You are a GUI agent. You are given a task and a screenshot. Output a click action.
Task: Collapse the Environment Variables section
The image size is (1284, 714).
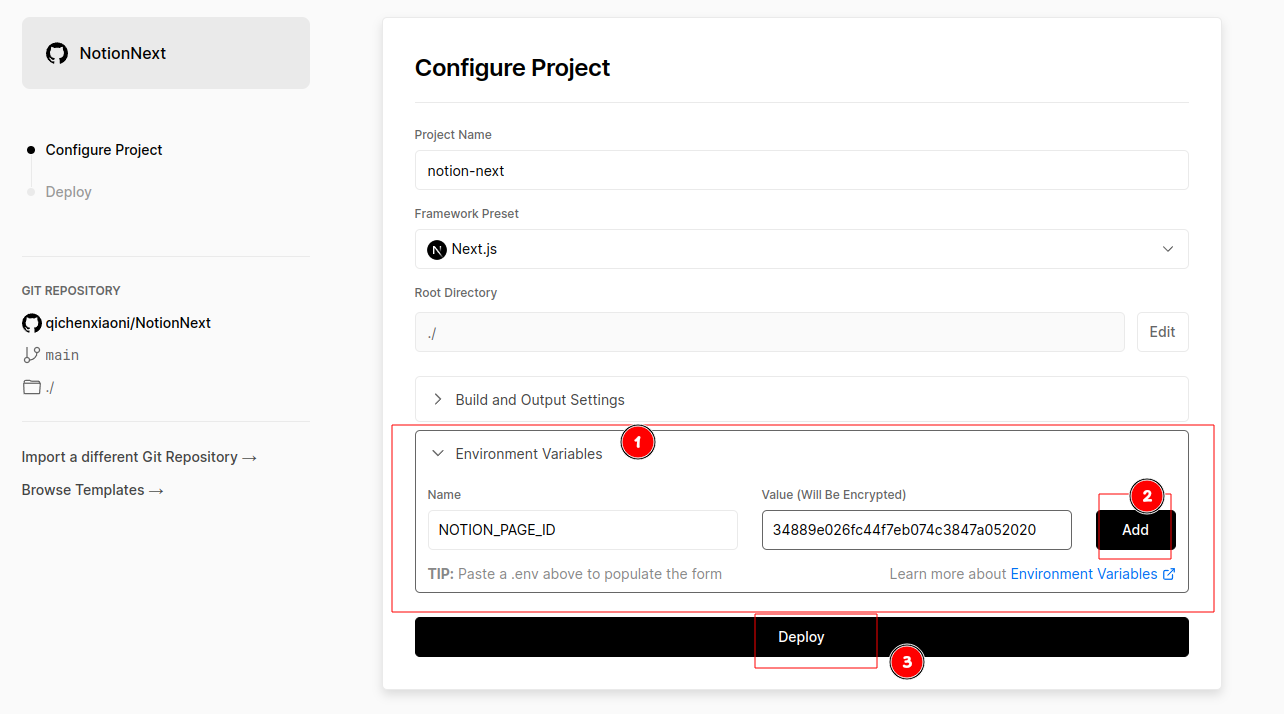pos(801,453)
